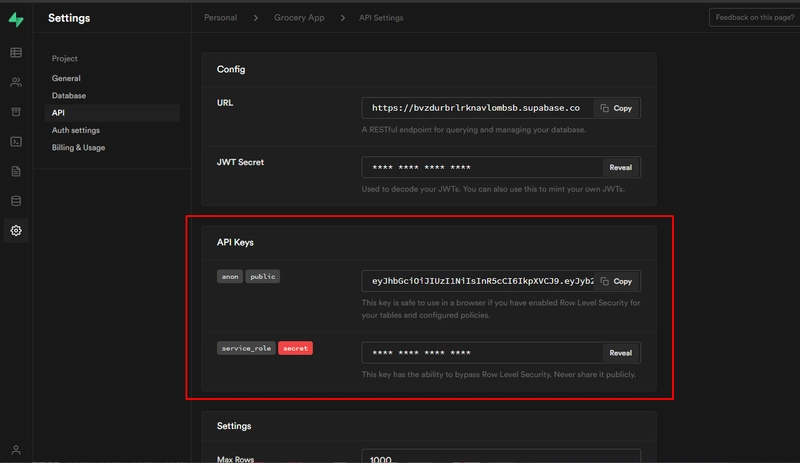Click the Max Rows input field

coord(501,456)
